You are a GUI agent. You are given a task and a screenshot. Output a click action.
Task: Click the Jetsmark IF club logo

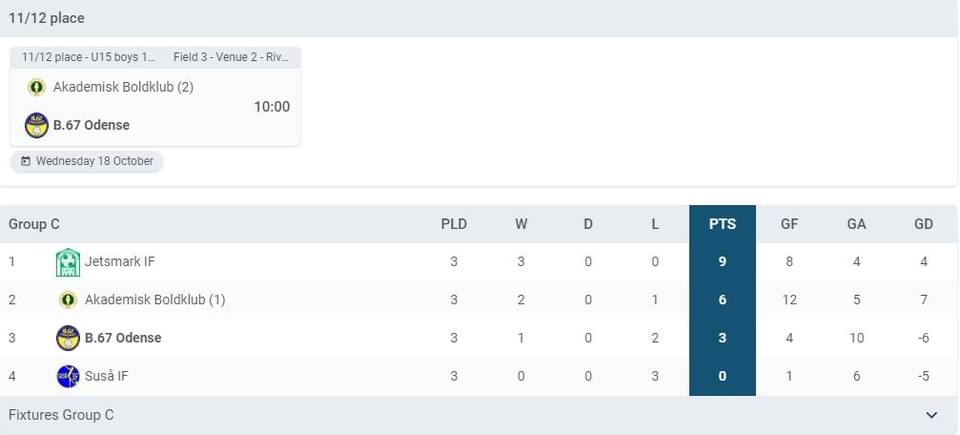click(x=68, y=262)
